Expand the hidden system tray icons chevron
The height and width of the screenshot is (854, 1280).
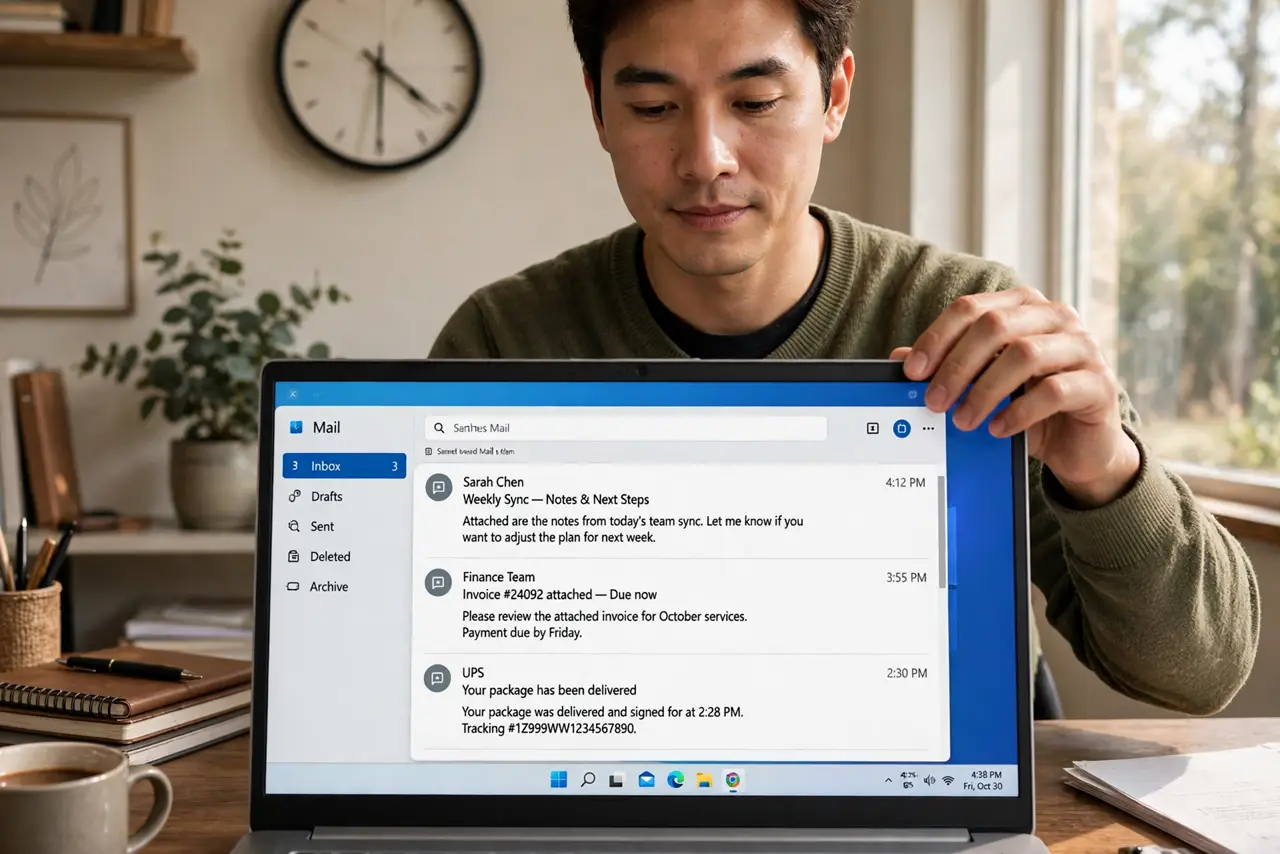pos(888,780)
